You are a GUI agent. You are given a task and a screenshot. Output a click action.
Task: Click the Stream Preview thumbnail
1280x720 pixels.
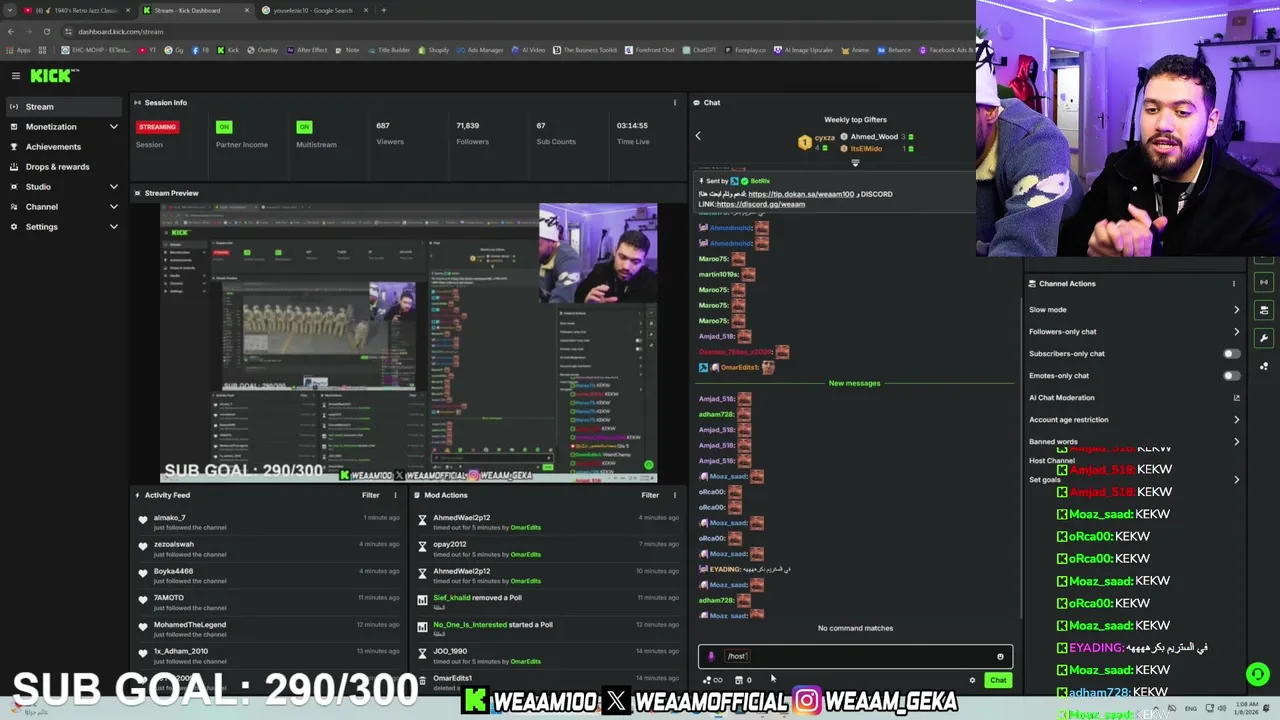[x=409, y=343]
